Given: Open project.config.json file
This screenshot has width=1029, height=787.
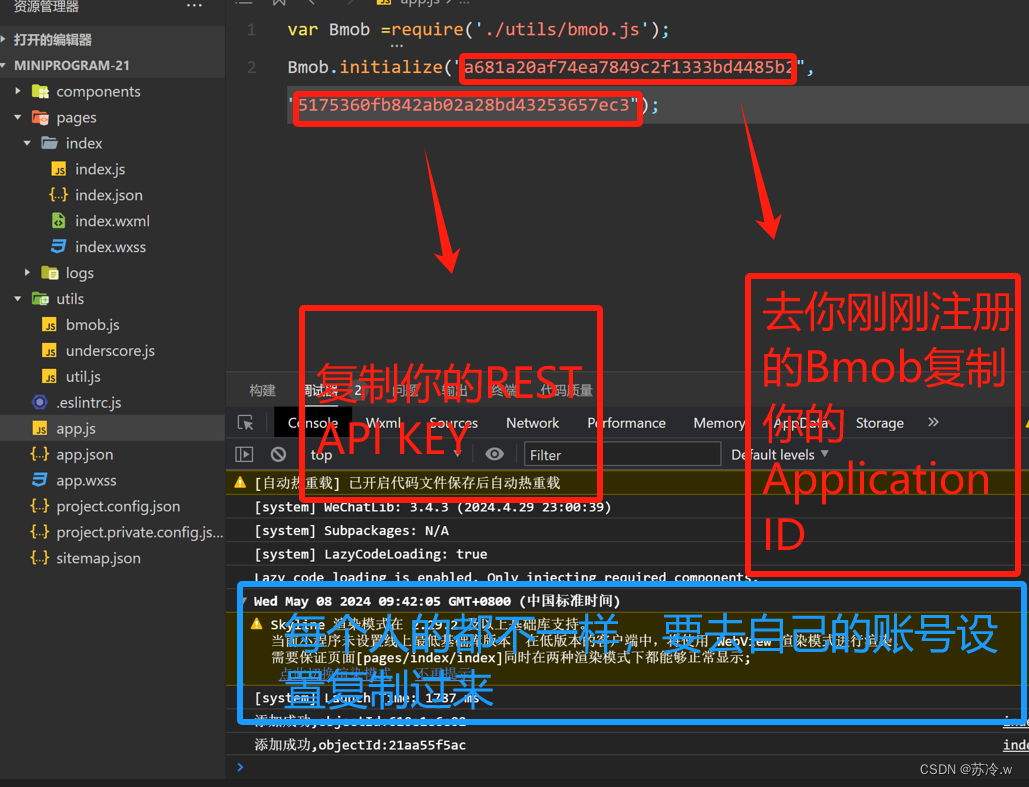Looking at the screenshot, I should point(118,506).
